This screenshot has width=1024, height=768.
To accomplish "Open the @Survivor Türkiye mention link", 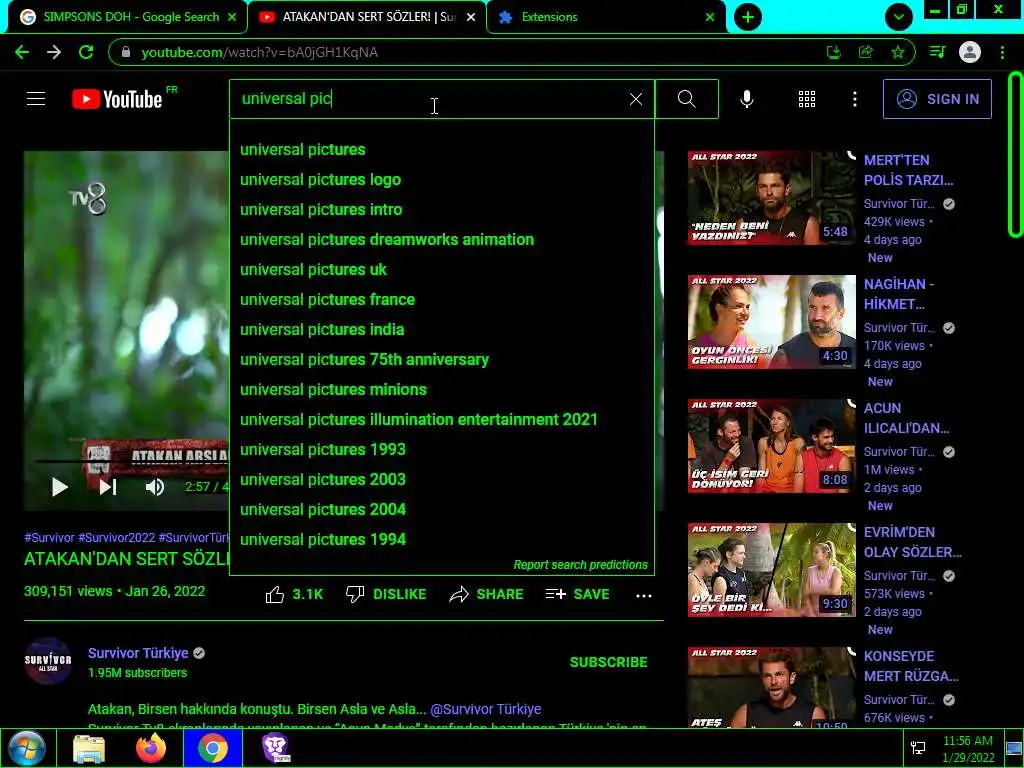I will tap(485, 709).
